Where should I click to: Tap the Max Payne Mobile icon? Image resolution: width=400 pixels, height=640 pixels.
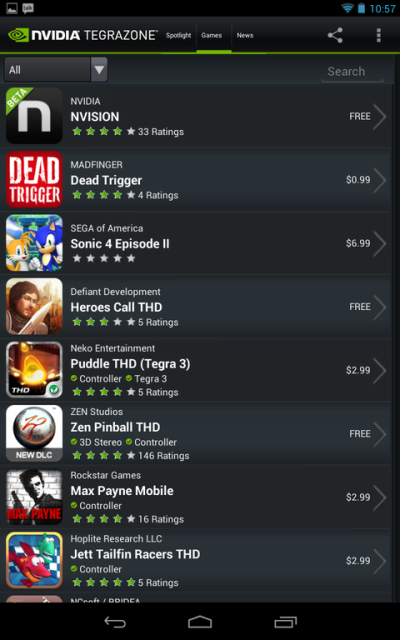pyautogui.click(x=34, y=497)
